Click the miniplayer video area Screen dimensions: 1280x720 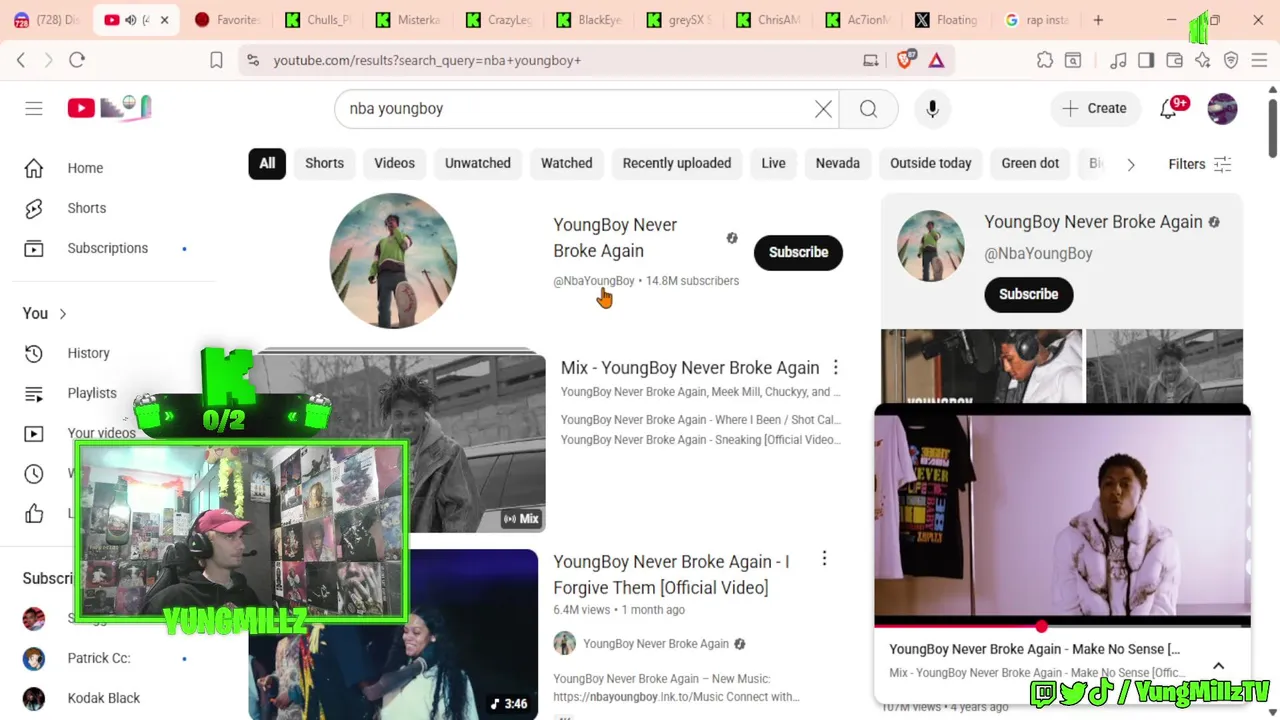(x=1062, y=516)
